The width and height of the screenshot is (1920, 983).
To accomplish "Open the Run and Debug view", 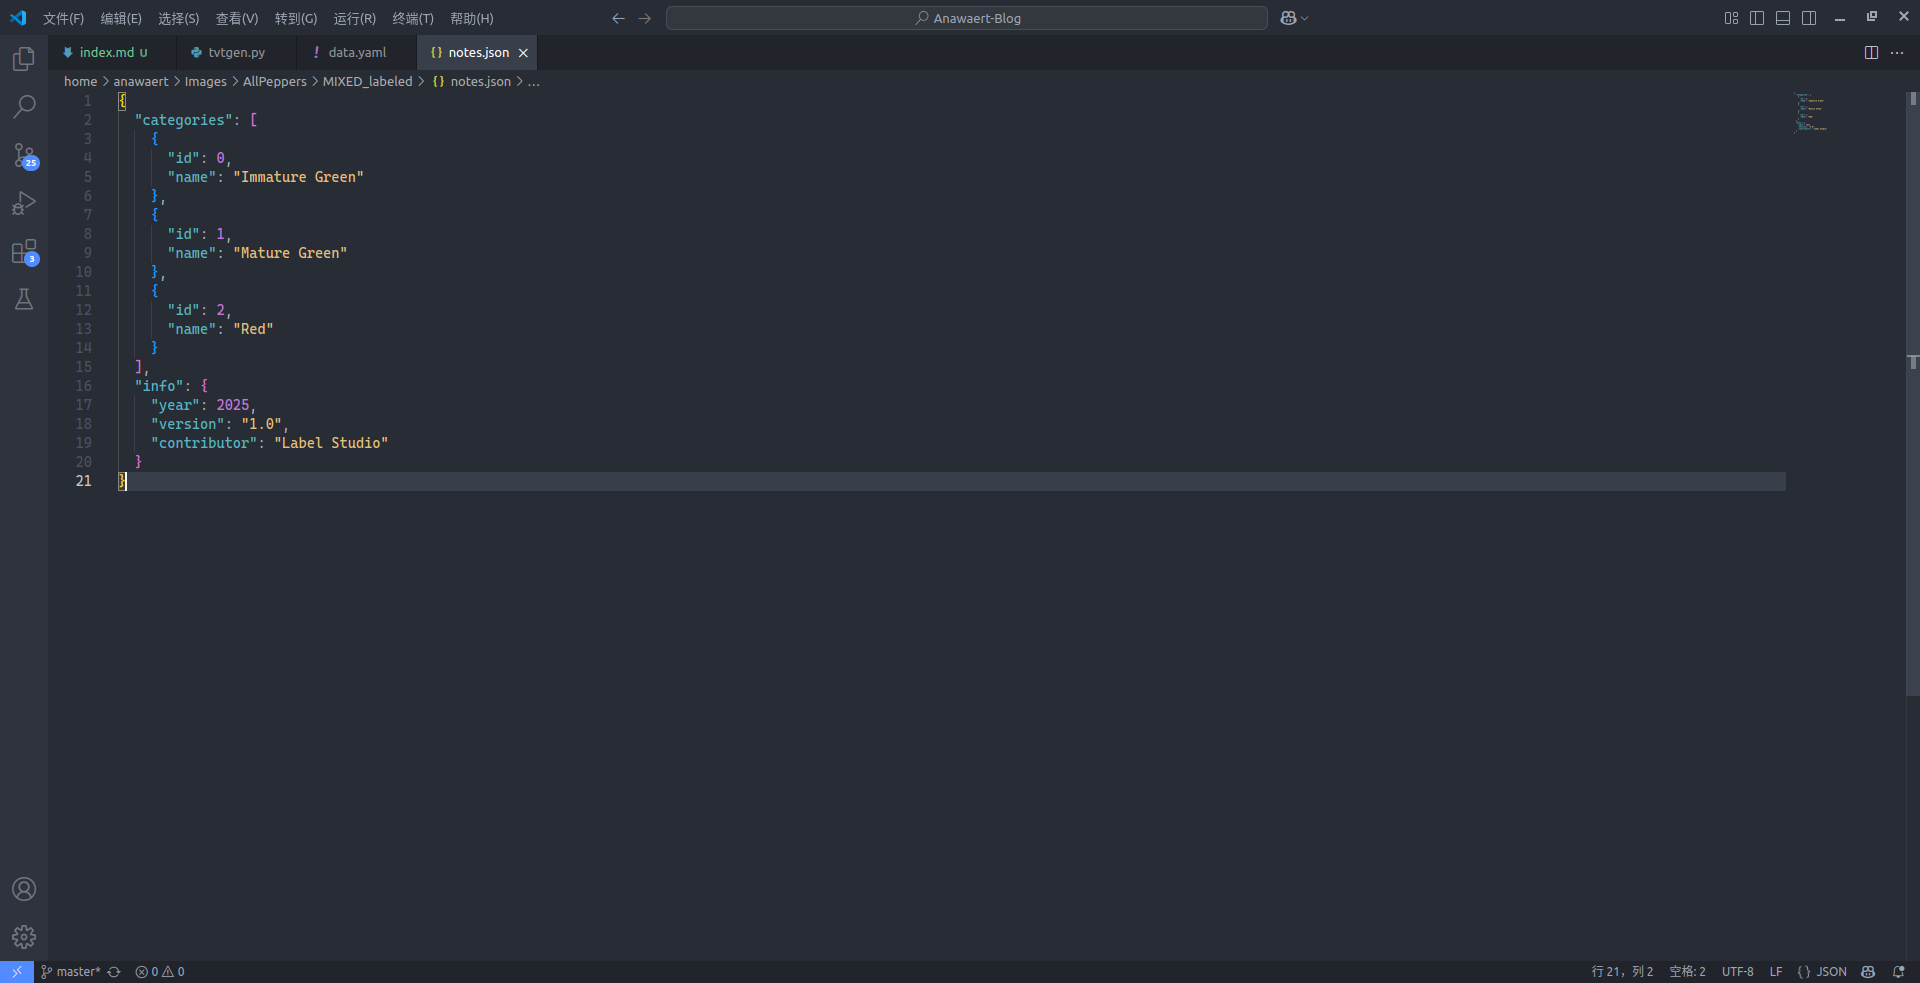I will click(24, 204).
